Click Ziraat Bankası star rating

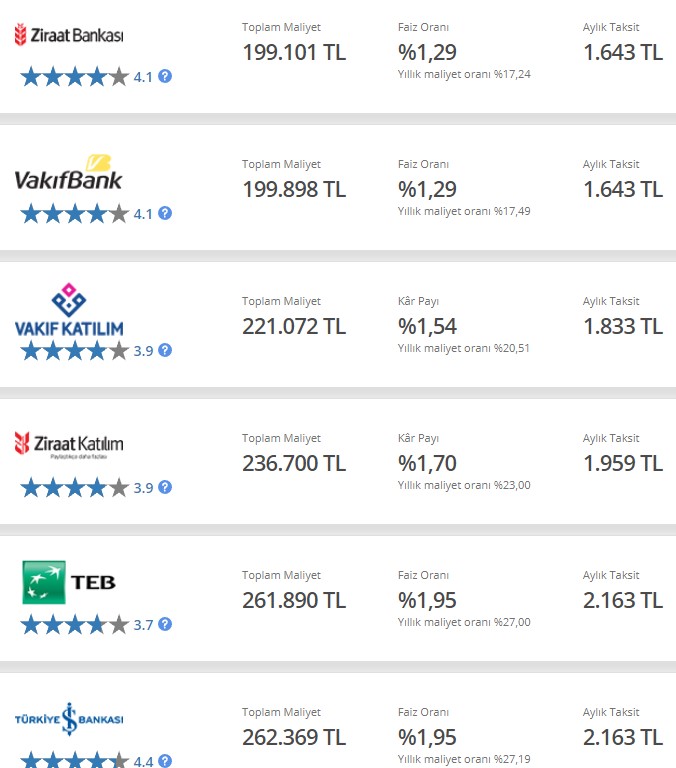coord(74,77)
